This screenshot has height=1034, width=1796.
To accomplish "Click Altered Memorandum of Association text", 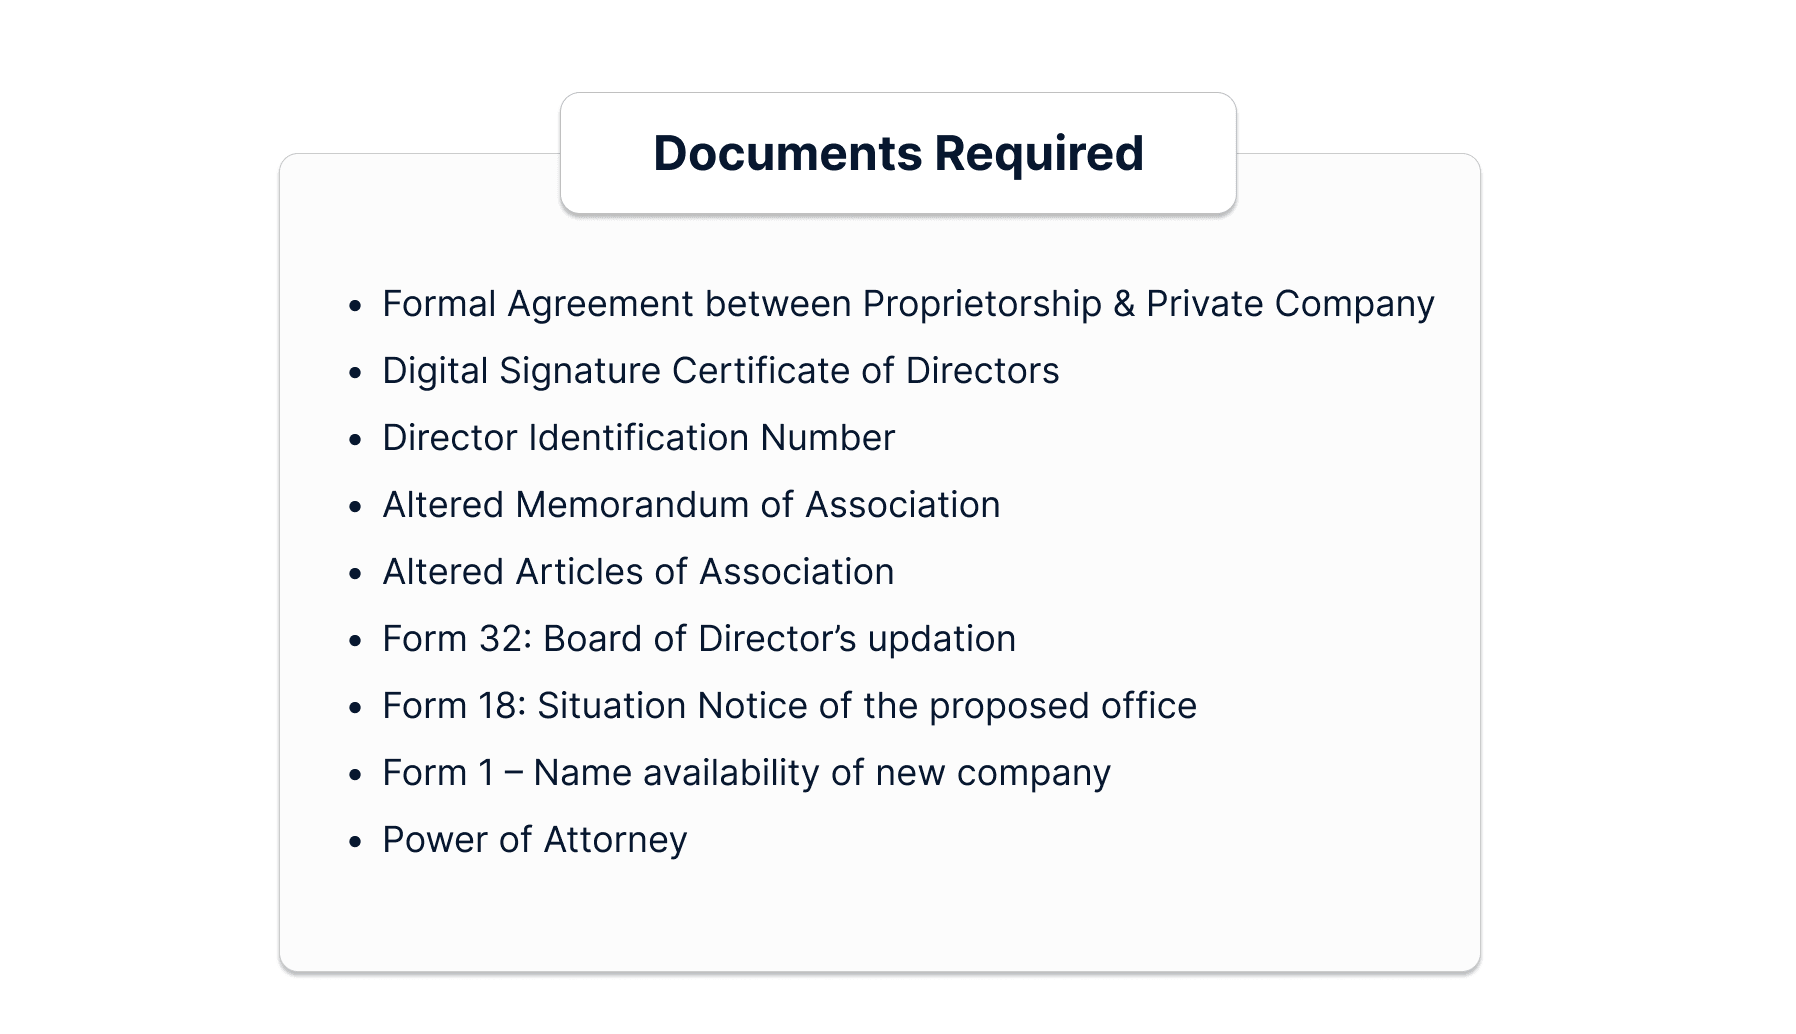I will pos(691,505).
